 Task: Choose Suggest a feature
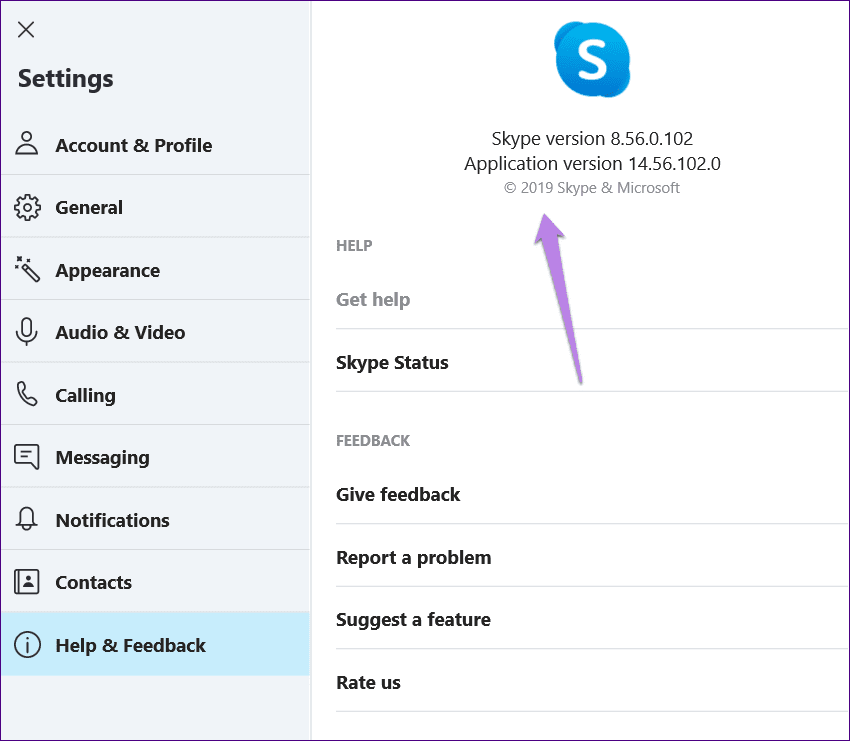[x=413, y=620]
